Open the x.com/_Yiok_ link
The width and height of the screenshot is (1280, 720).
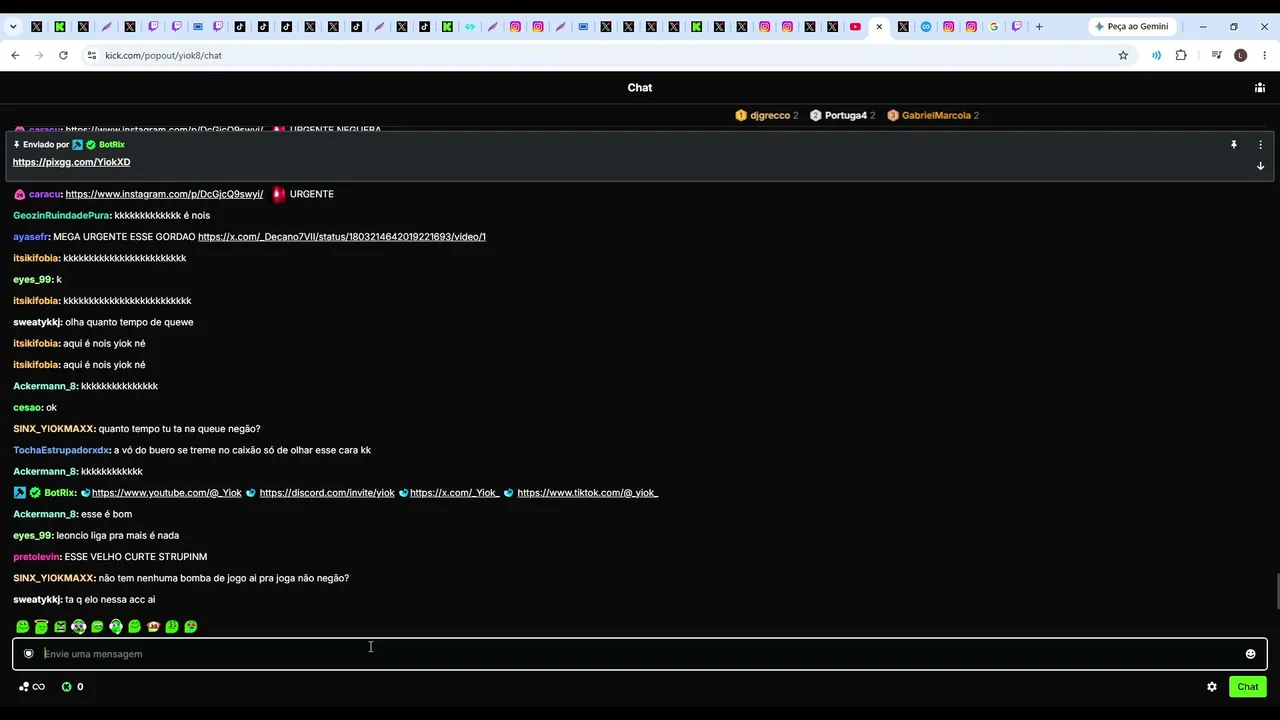454,493
